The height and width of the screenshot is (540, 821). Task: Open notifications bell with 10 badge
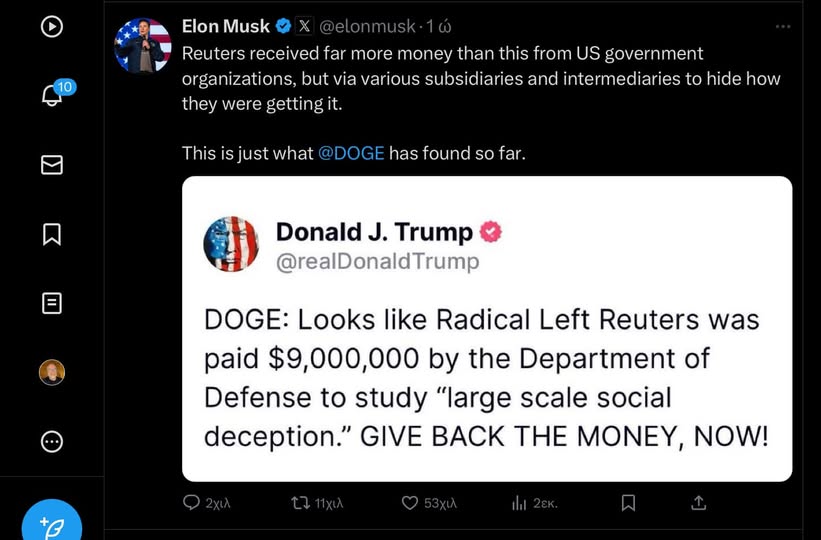[52, 96]
